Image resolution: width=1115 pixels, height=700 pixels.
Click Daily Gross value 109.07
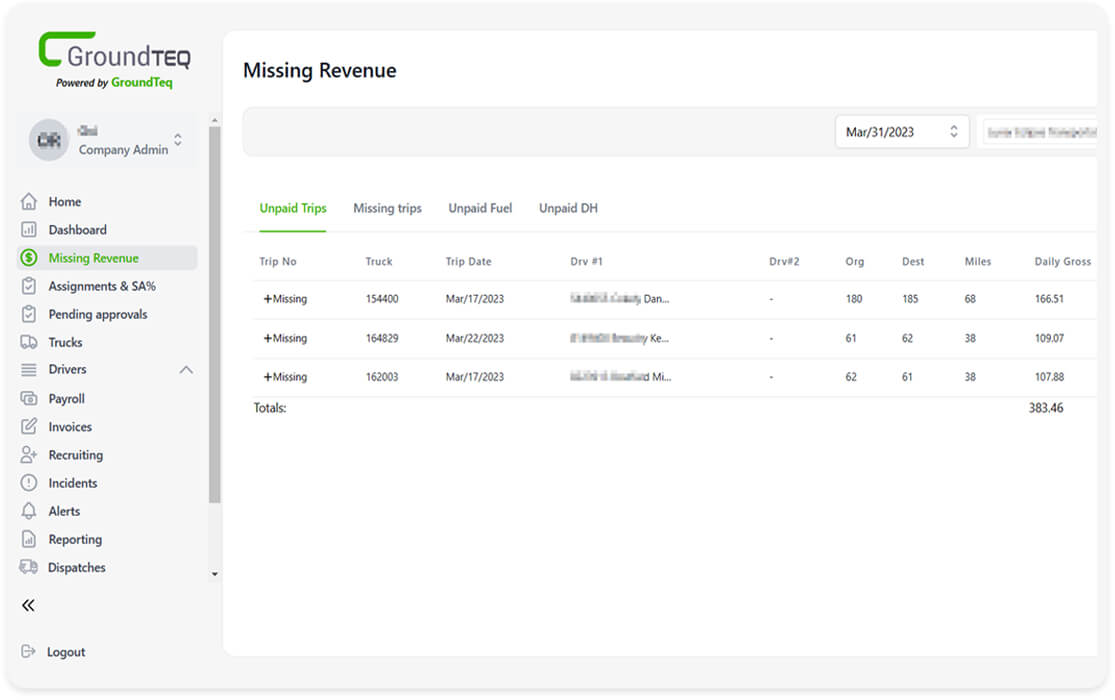click(1050, 339)
